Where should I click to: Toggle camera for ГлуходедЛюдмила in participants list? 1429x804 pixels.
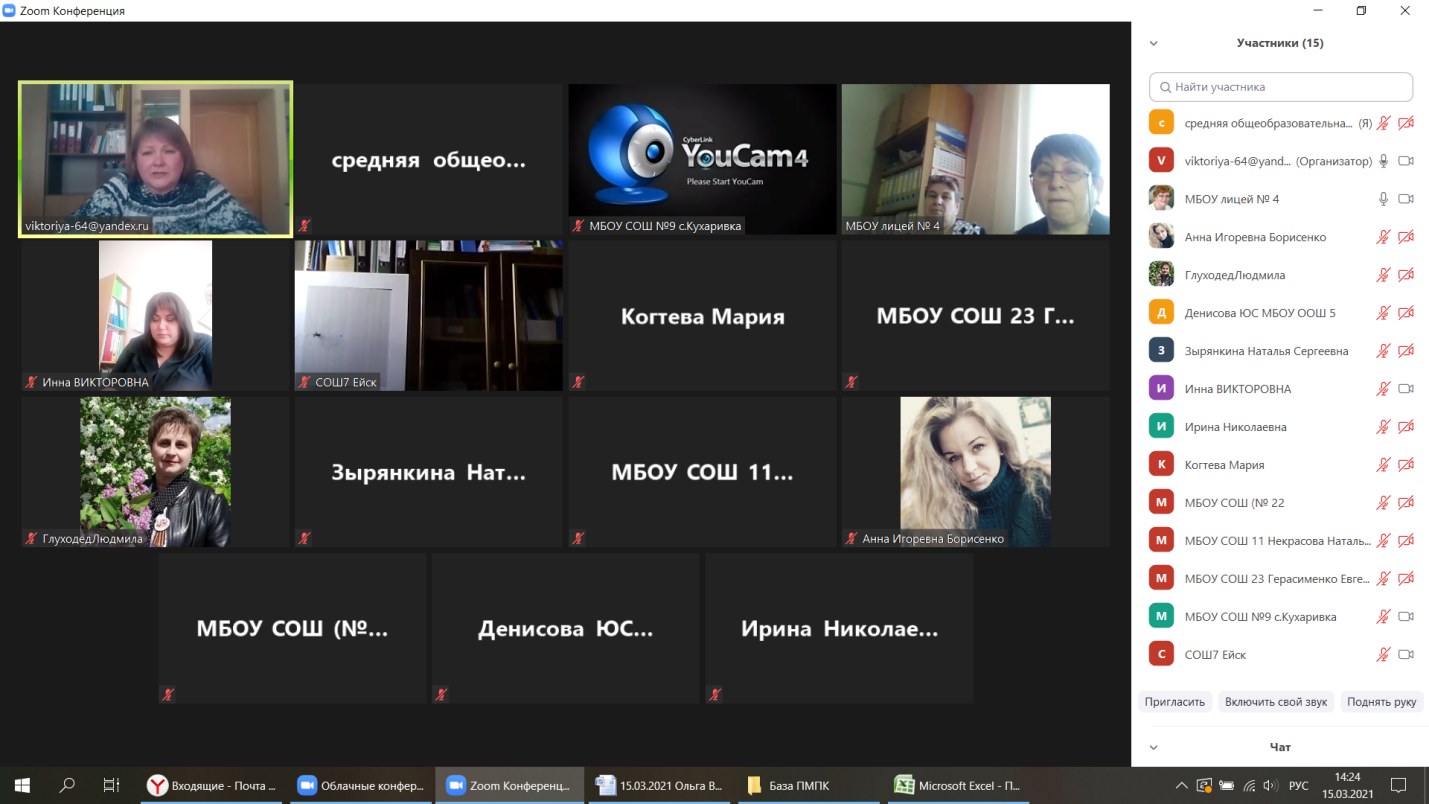pos(1405,275)
